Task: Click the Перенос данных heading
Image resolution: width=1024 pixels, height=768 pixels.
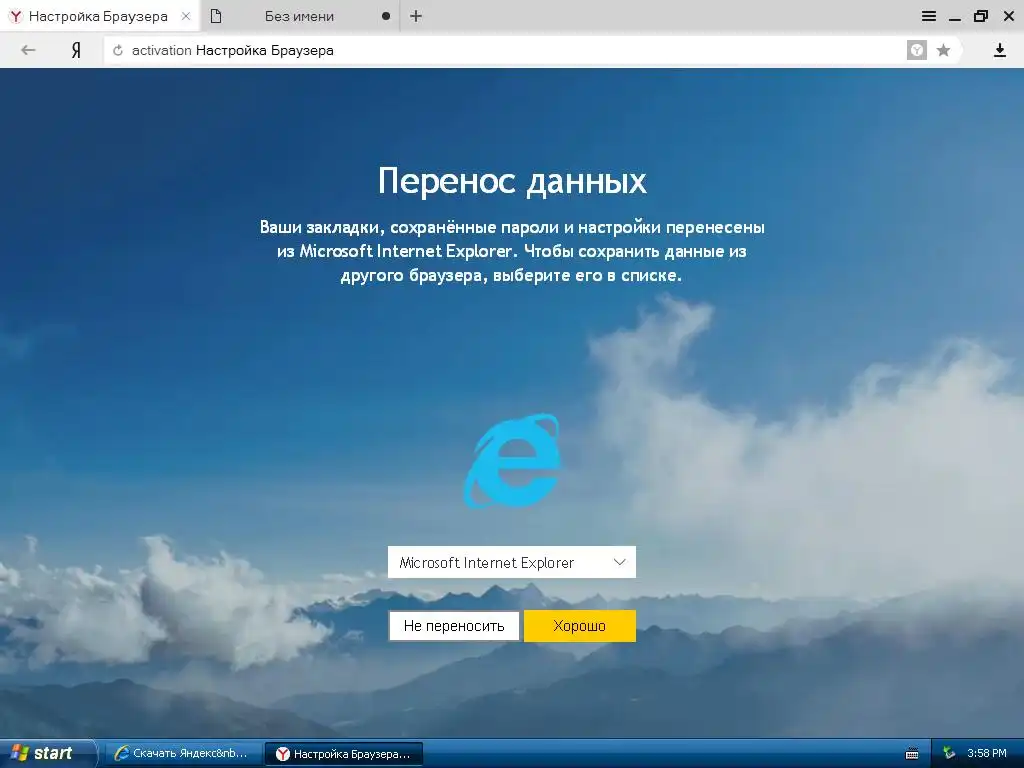Action: coord(512,181)
